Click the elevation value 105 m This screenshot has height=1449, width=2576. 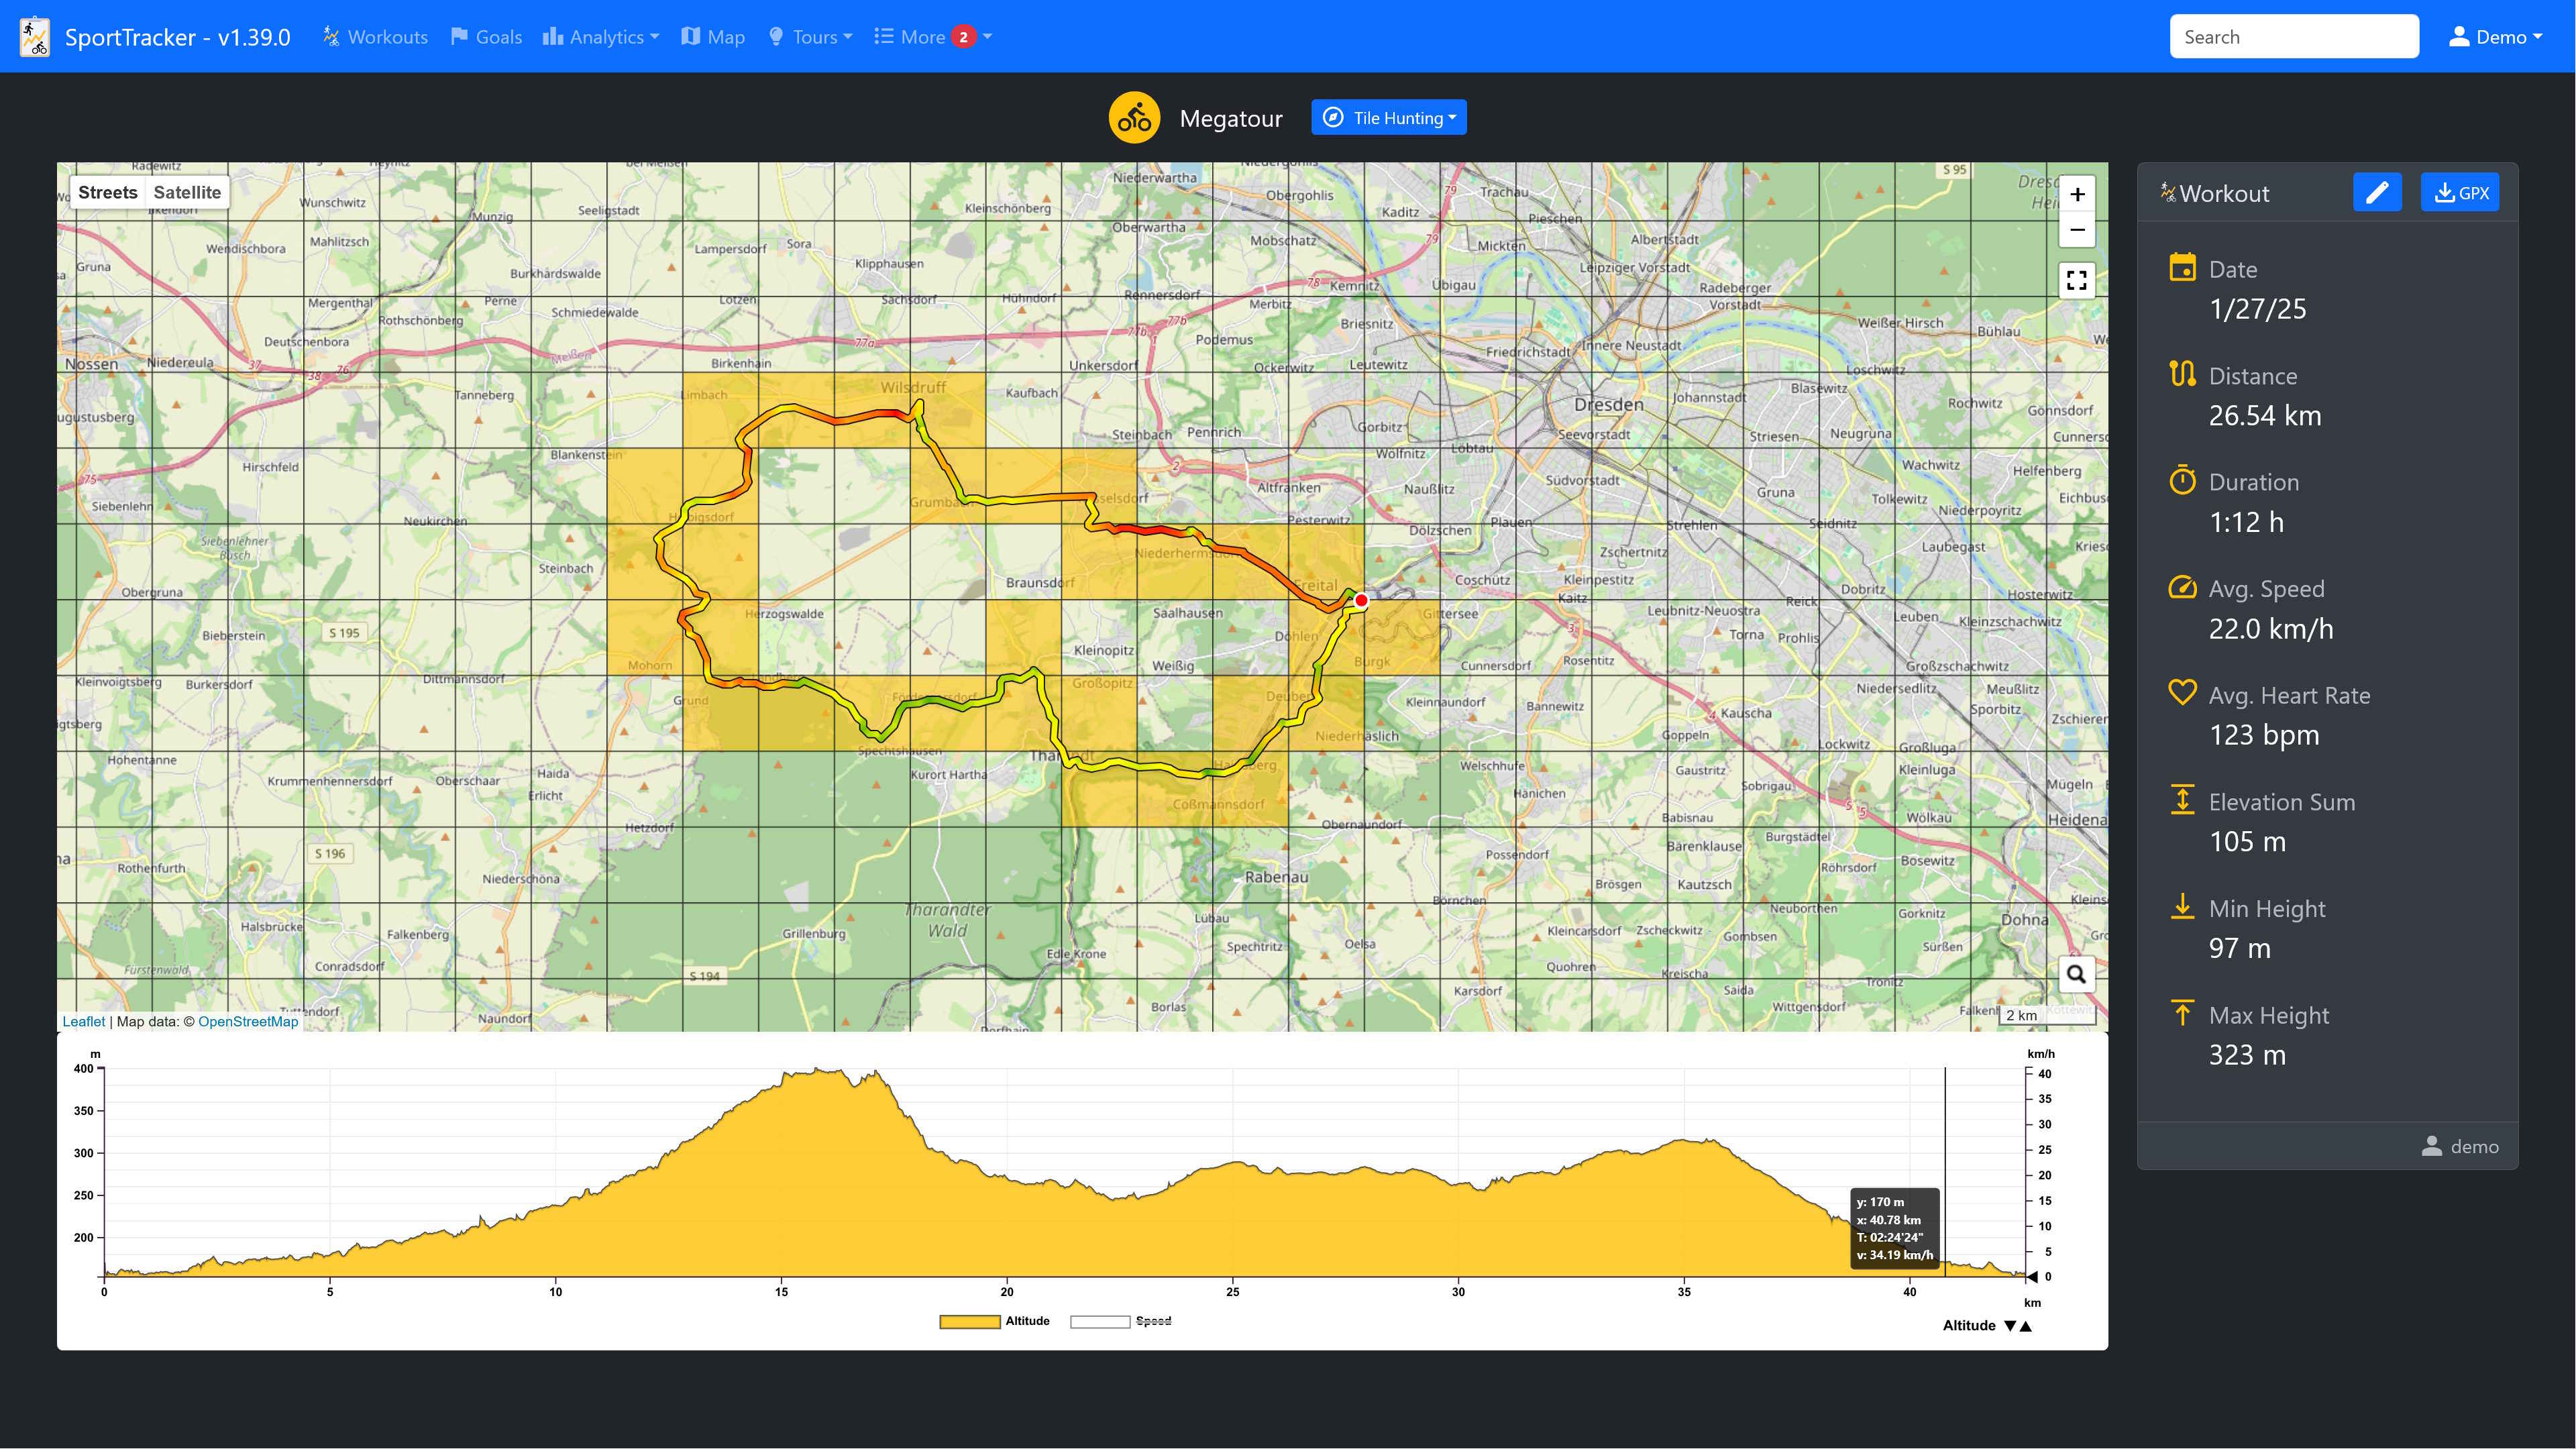(2247, 841)
